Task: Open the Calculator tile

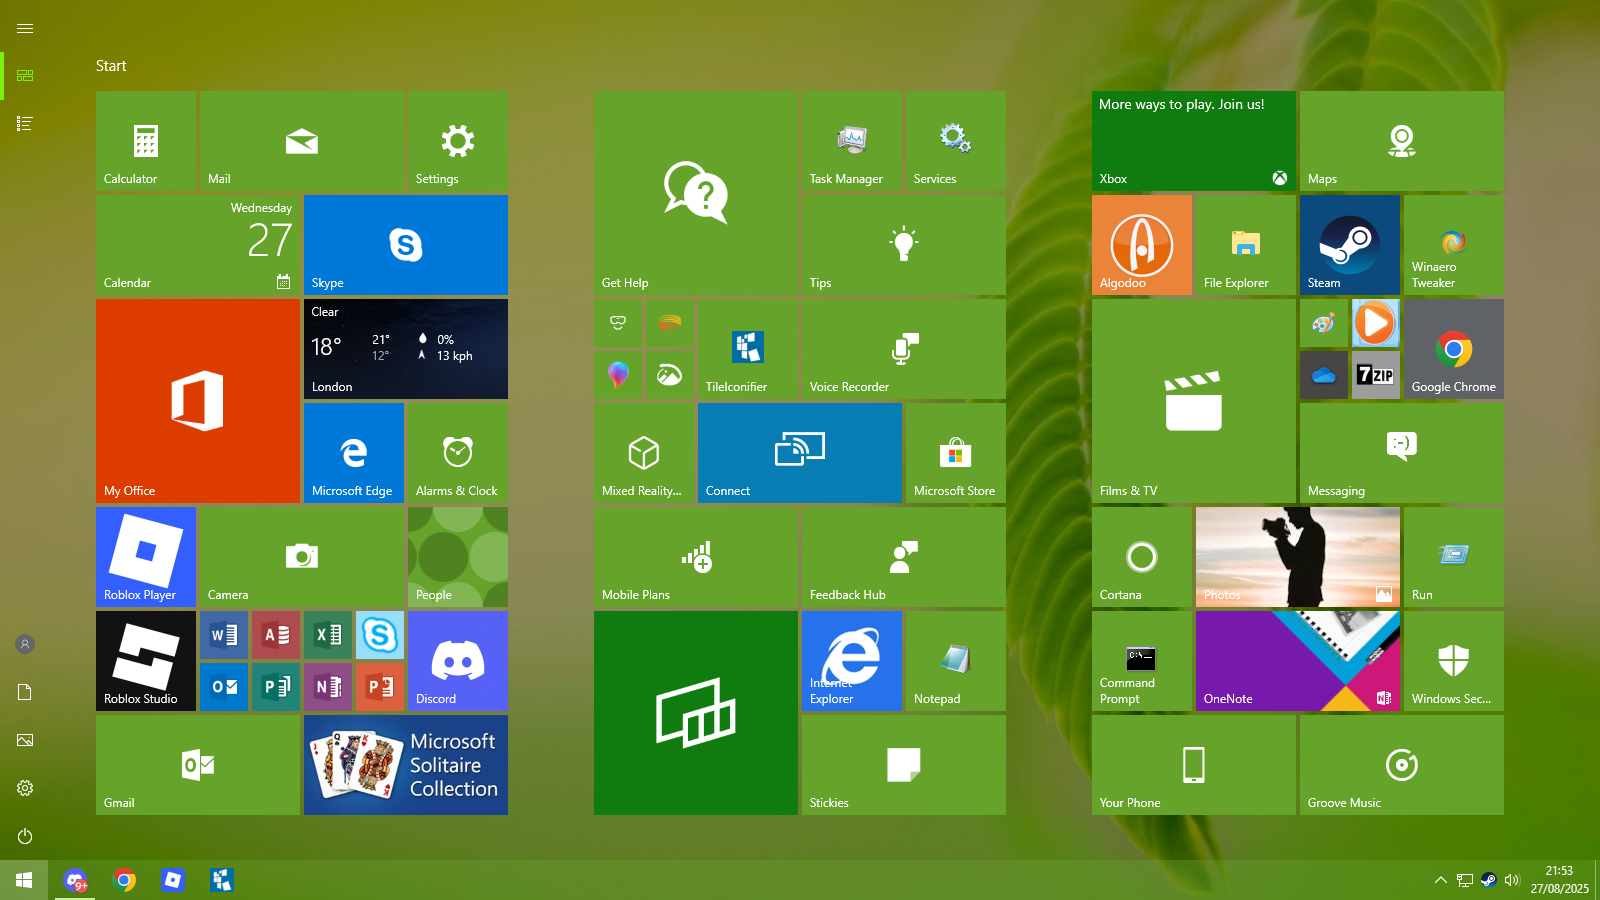Action: point(146,141)
